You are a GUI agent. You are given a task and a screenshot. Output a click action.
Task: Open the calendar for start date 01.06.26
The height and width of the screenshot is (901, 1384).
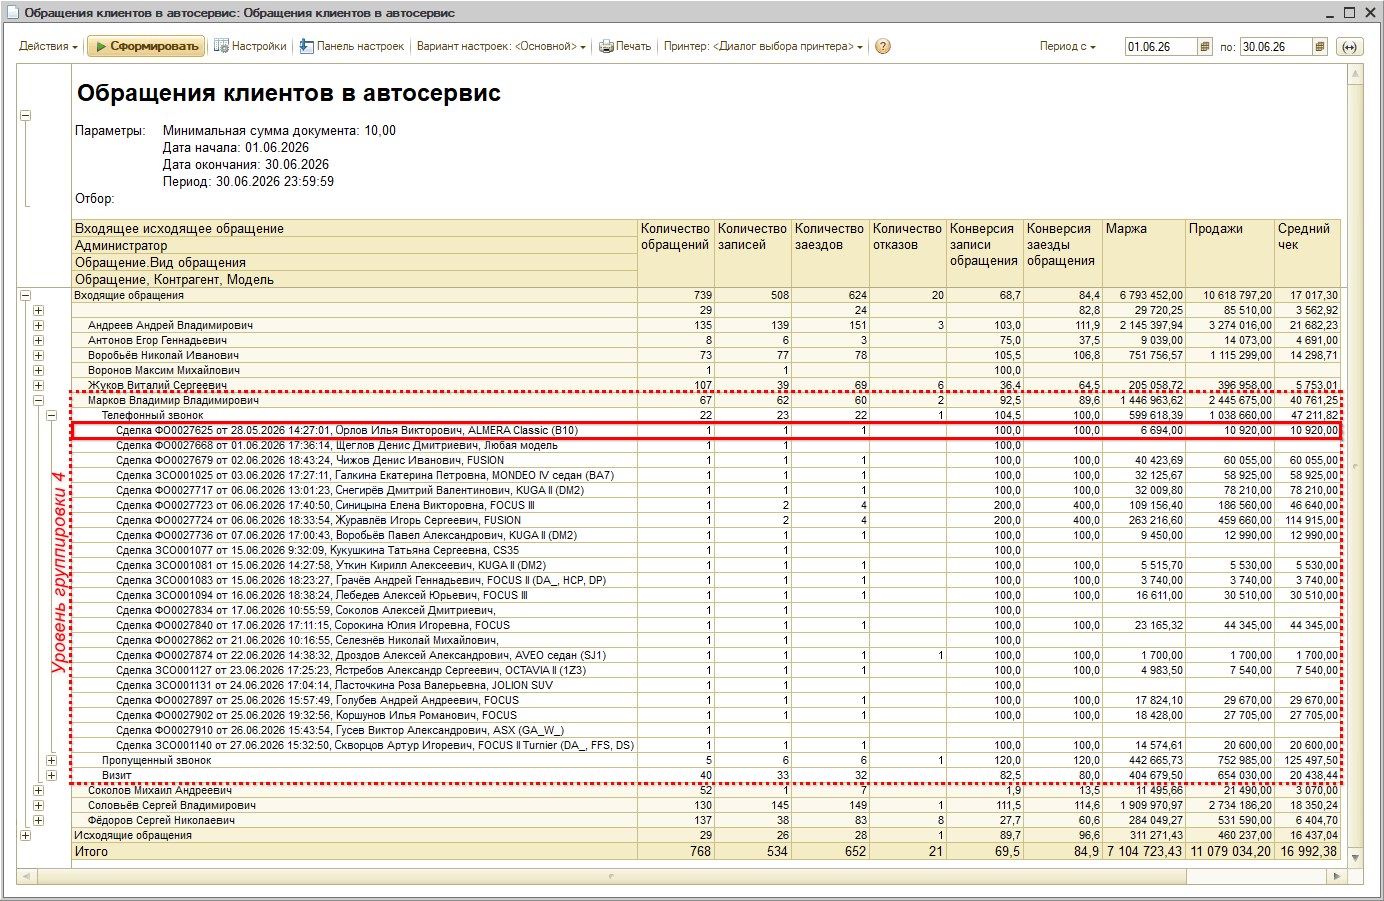pos(1205,47)
